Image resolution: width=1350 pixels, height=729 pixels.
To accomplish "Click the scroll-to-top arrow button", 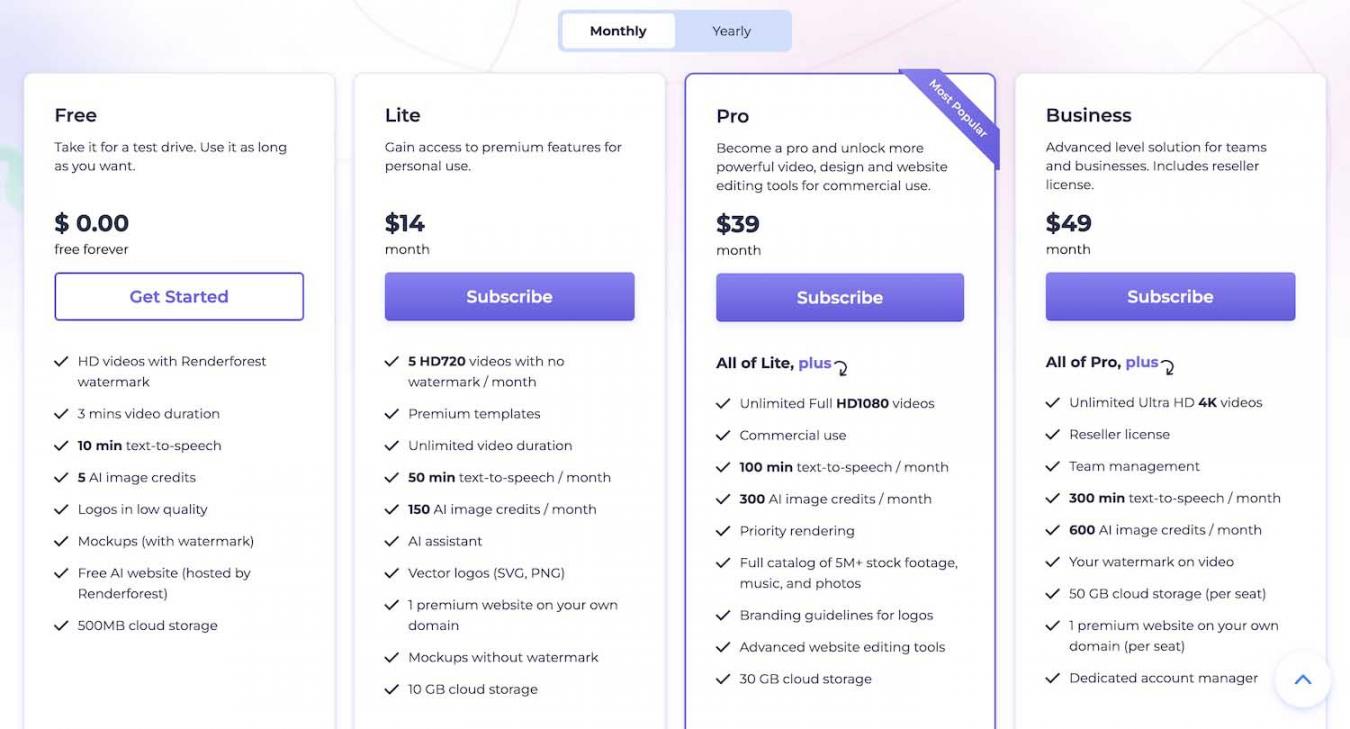I will coord(1302,680).
